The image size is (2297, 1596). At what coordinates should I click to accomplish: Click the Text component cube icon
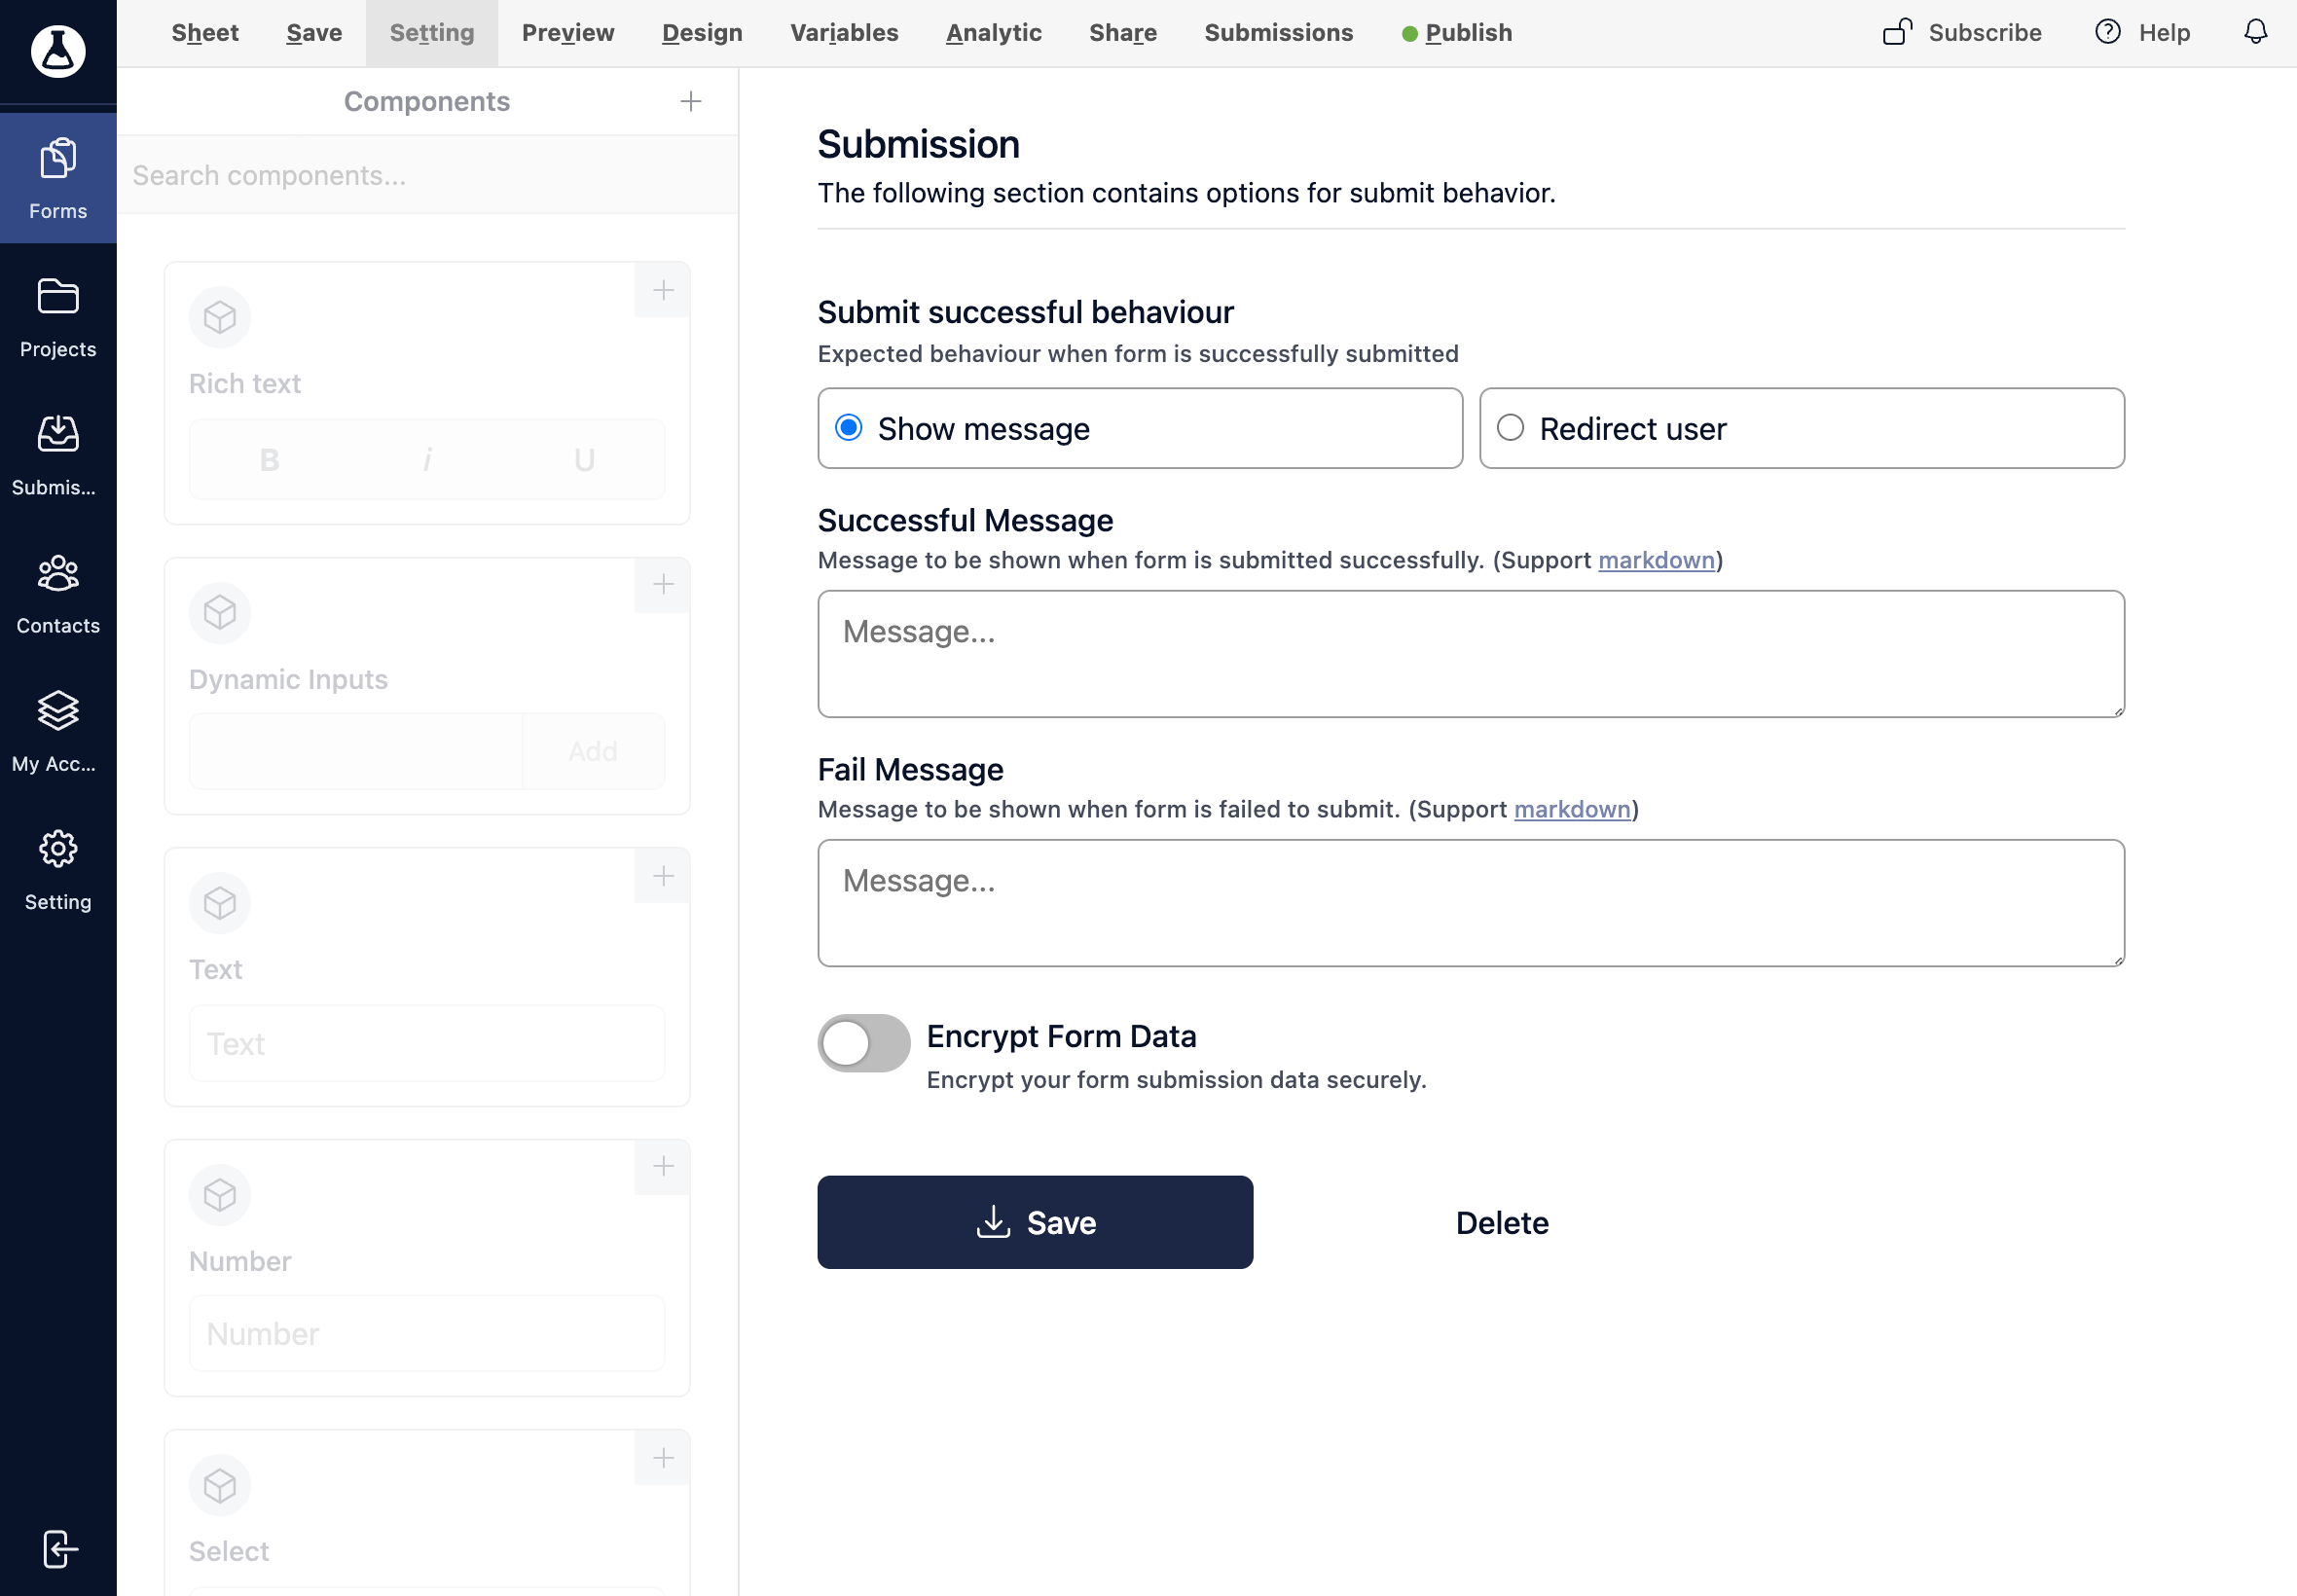[x=219, y=903]
